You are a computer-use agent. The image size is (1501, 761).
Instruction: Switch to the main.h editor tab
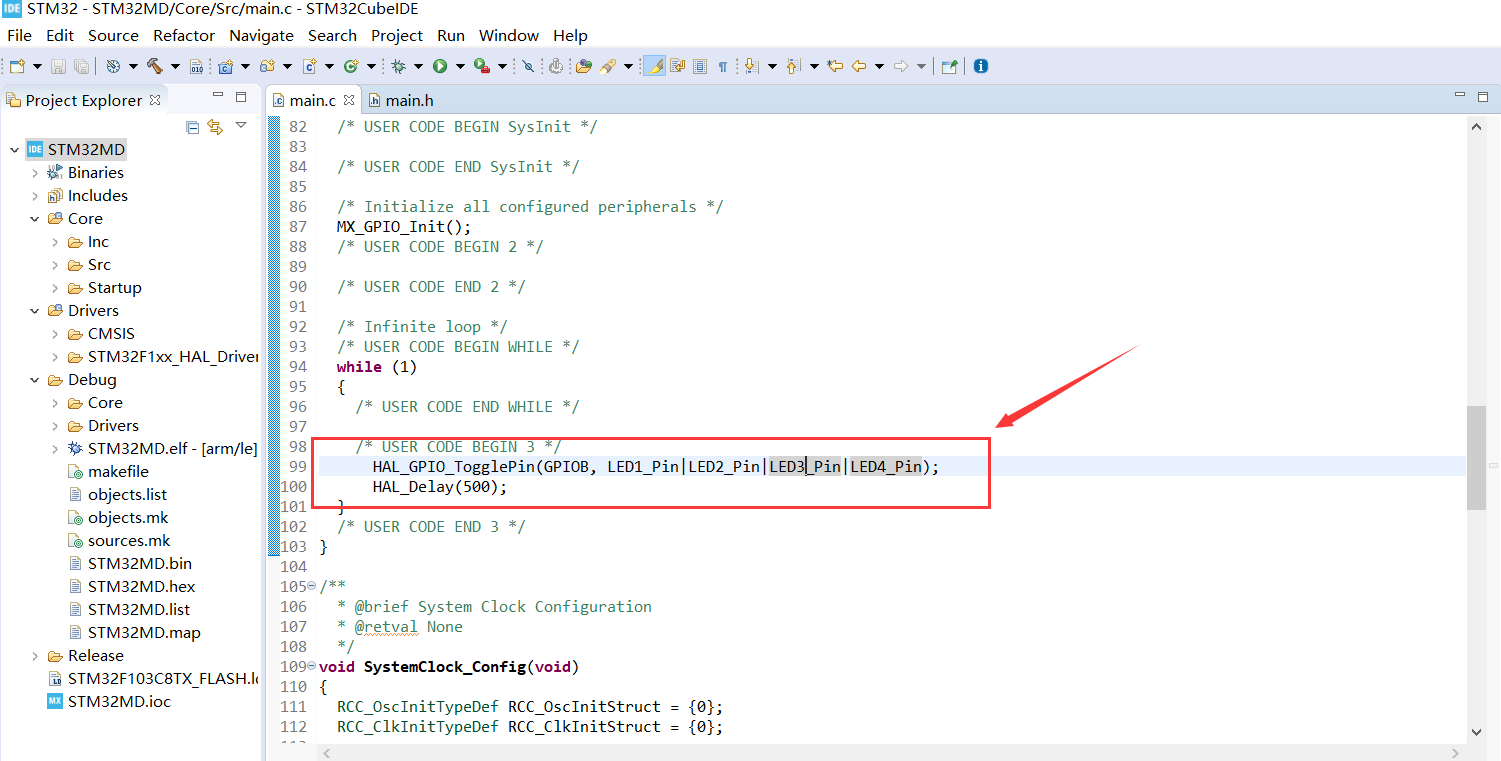click(x=401, y=100)
